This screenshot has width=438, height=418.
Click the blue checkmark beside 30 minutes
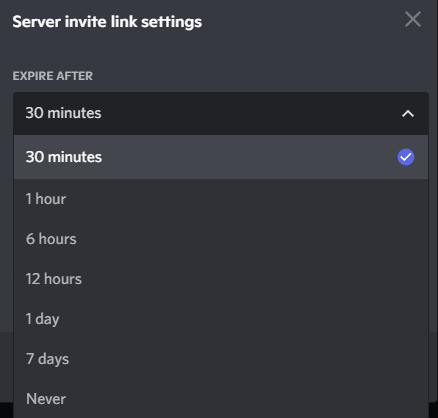pos(406,157)
